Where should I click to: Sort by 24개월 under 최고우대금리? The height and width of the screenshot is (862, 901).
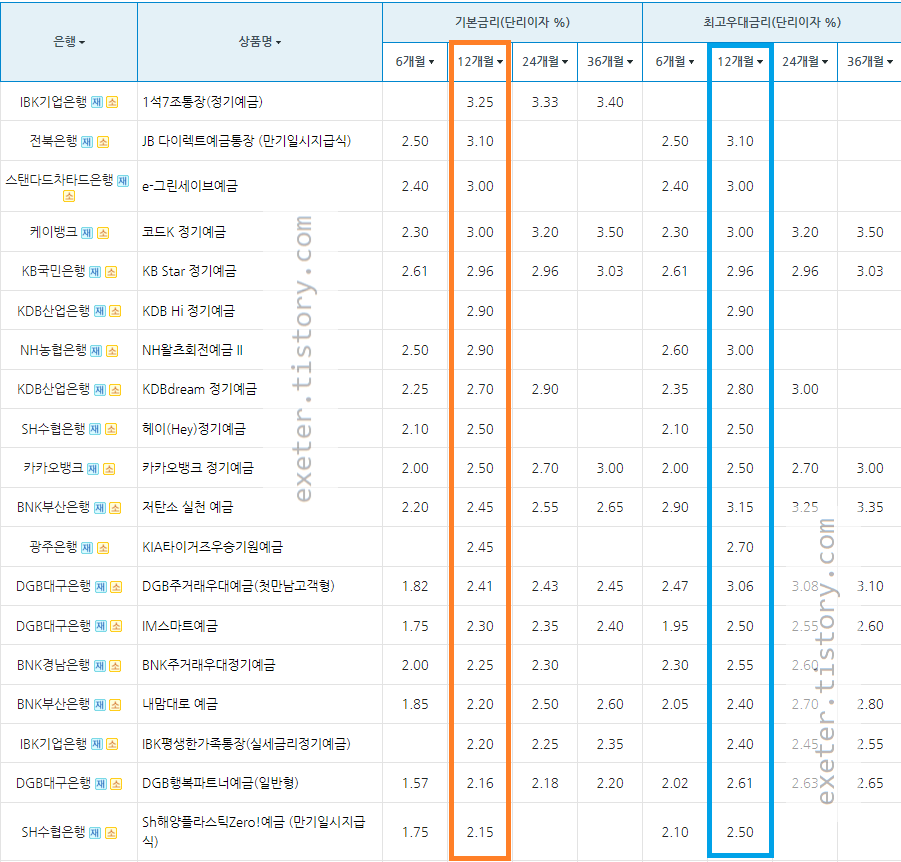point(804,61)
